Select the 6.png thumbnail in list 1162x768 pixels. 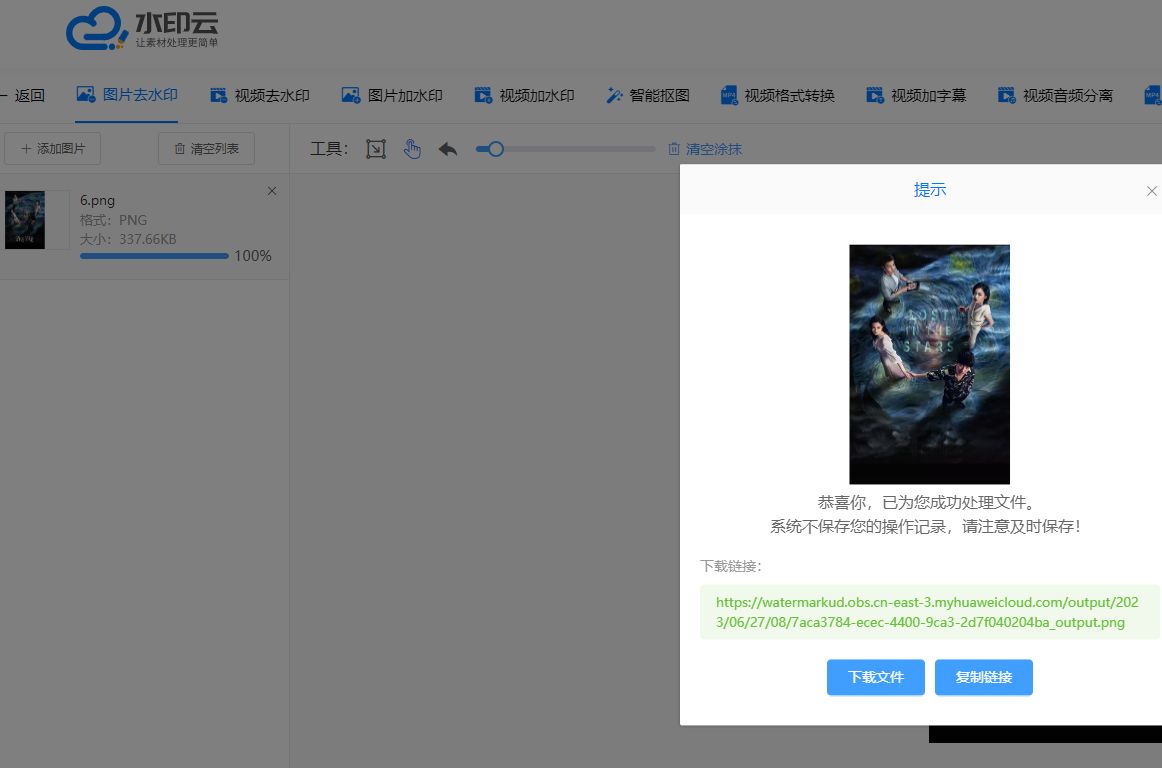coord(24,219)
